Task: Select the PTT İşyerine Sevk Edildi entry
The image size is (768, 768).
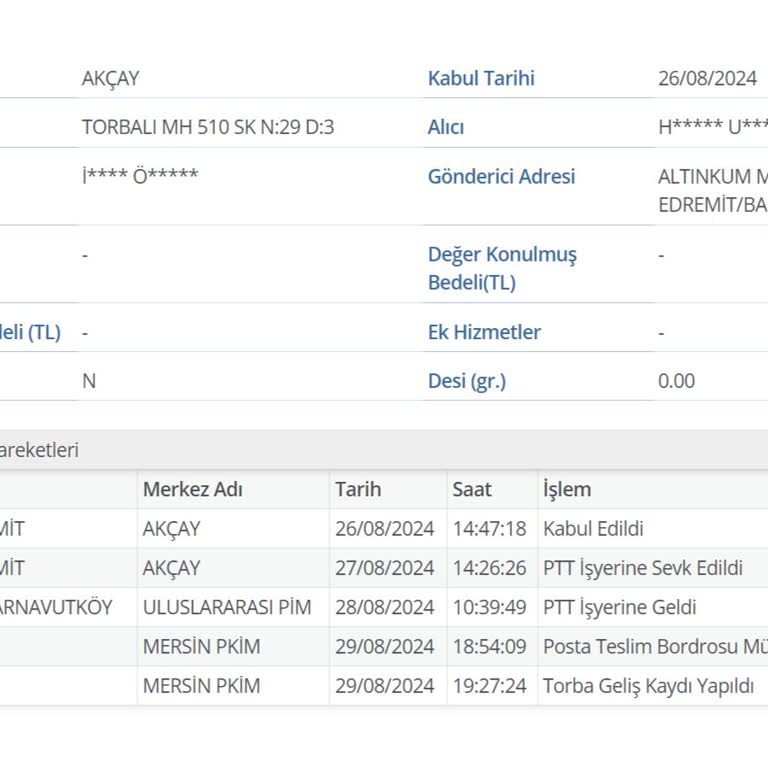Action: click(x=643, y=568)
